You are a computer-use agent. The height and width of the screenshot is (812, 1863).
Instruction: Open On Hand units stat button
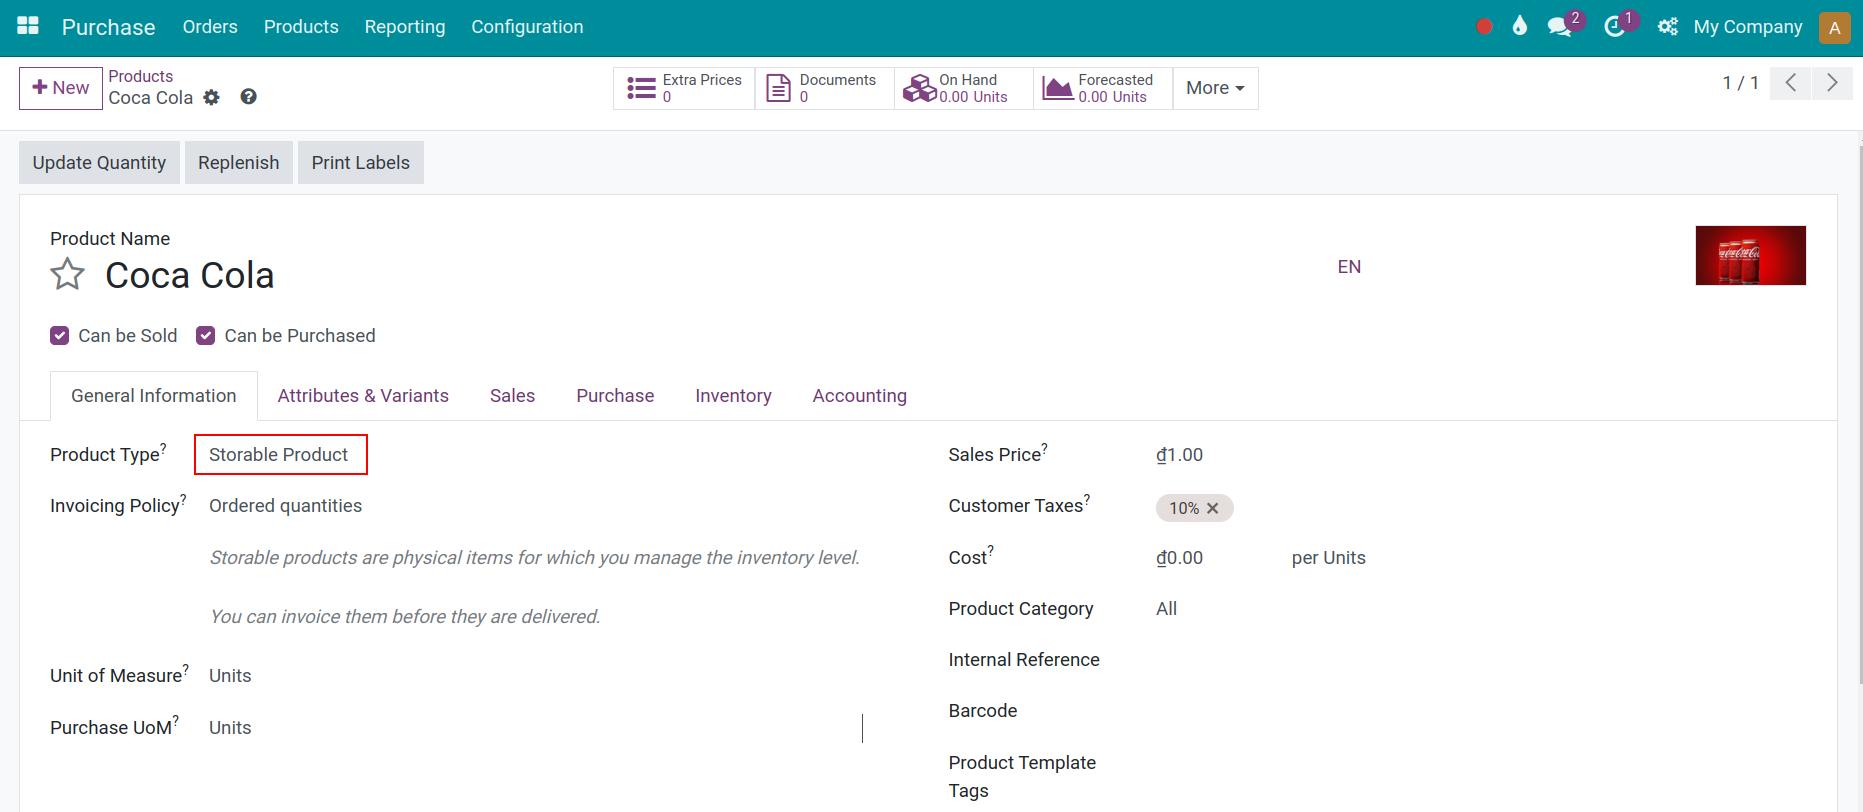pyautogui.click(x=964, y=88)
